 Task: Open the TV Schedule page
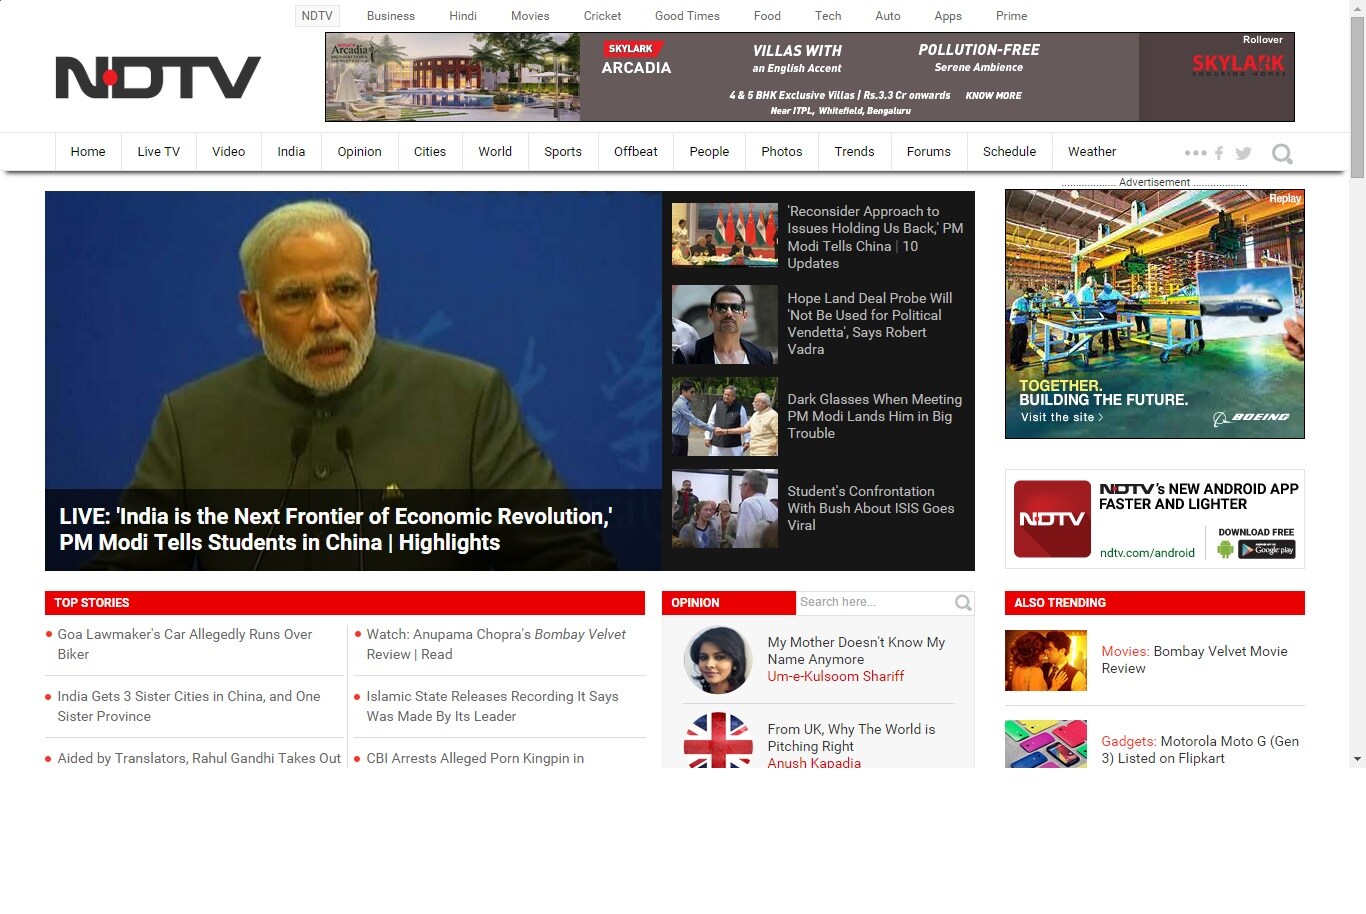(1009, 152)
